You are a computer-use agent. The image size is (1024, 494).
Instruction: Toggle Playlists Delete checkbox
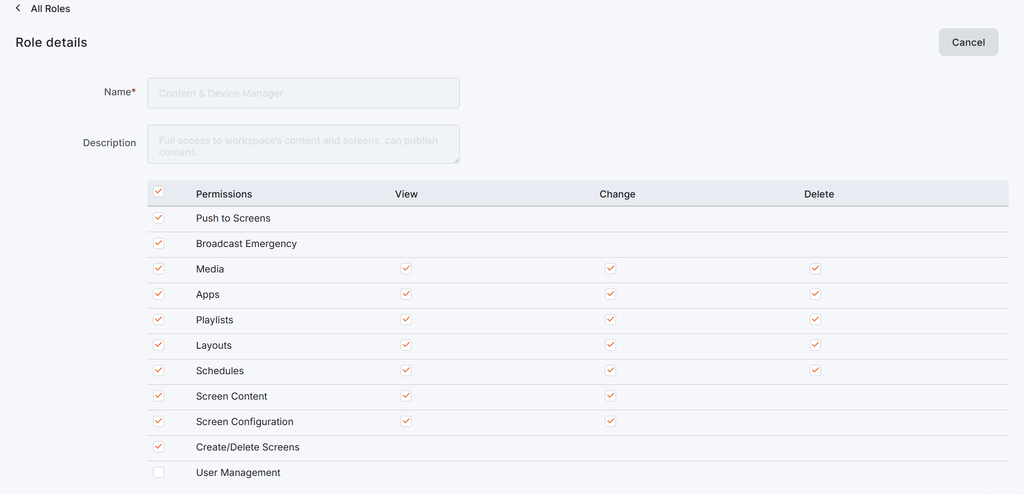[x=815, y=320]
